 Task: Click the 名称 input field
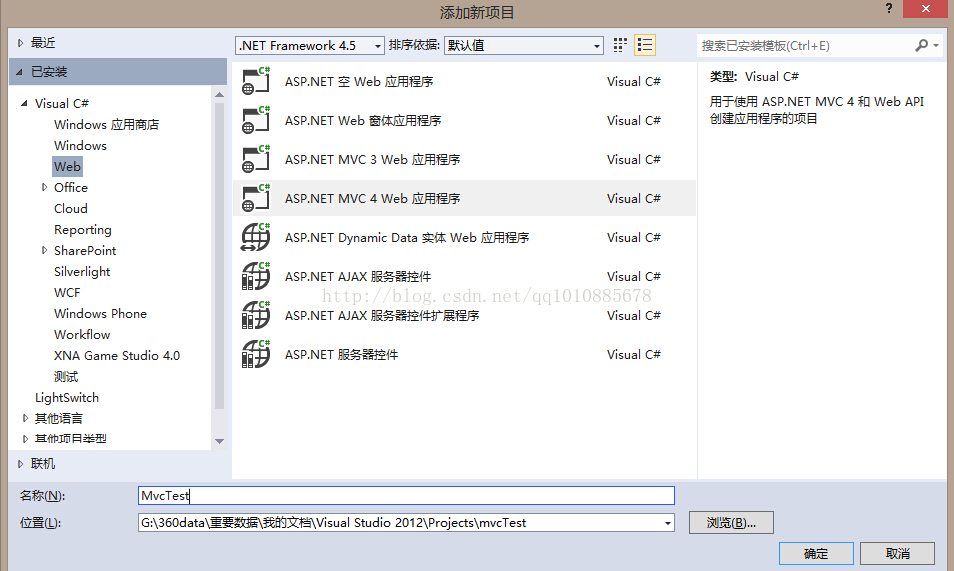coord(406,496)
